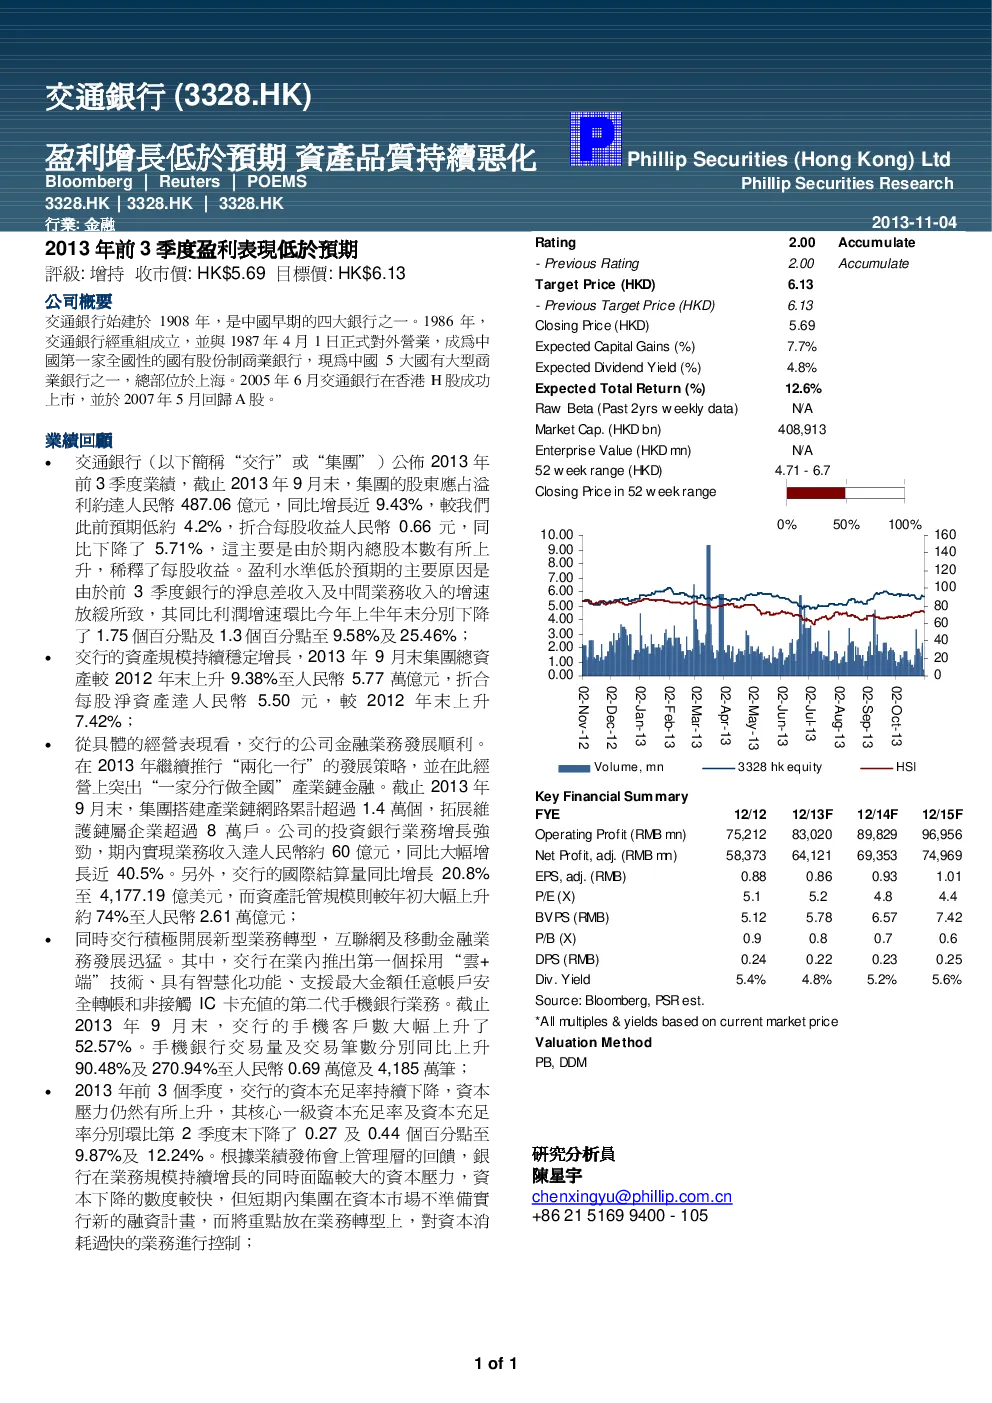
Task: Open the chenxingyu@phillip.com.cn email link
Action: coord(632,1196)
